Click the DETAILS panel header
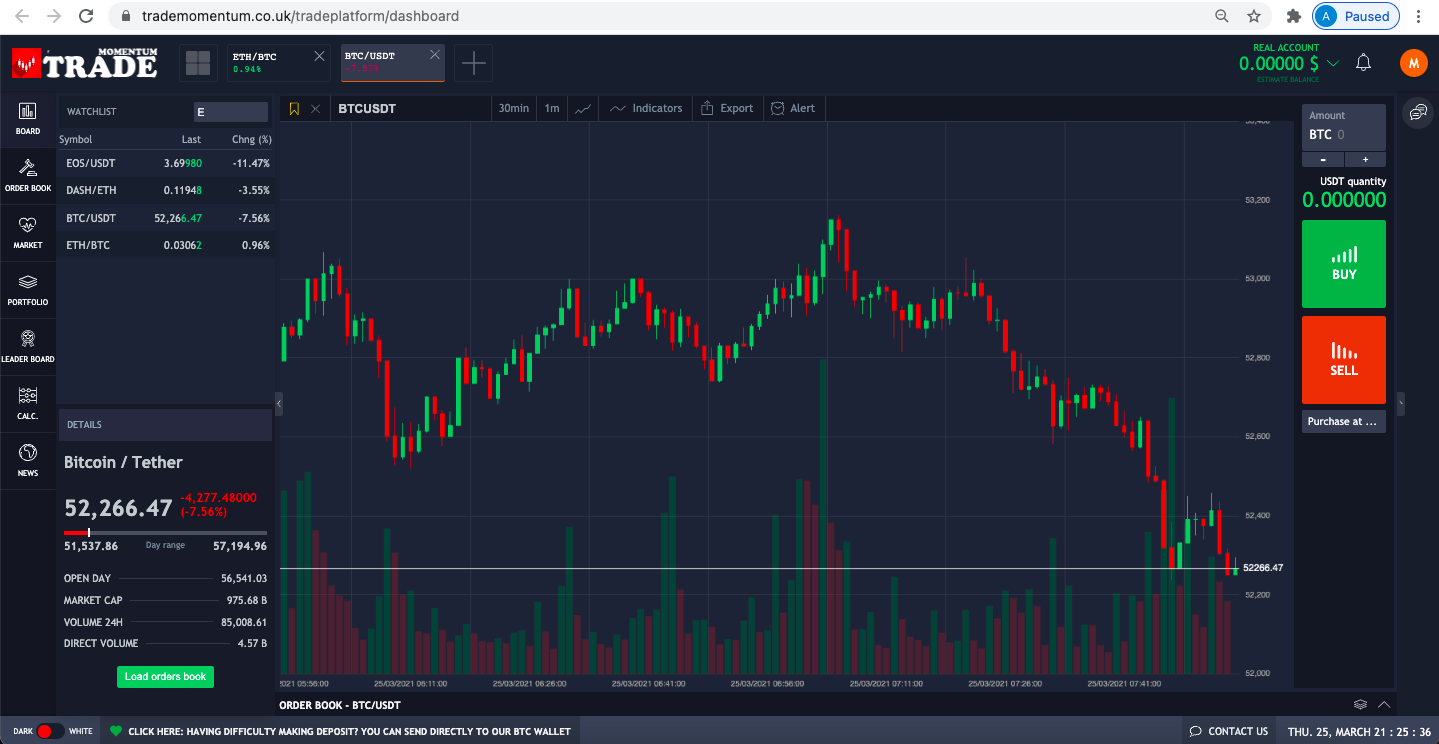1439x744 pixels. pos(165,424)
